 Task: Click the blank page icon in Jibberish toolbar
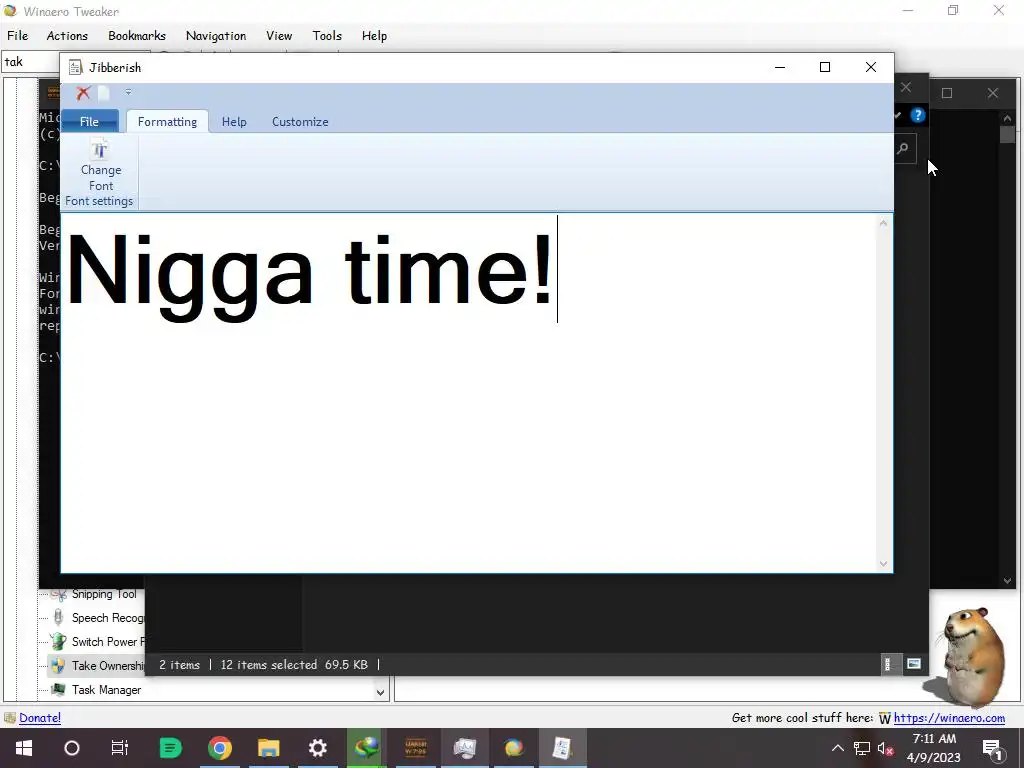click(x=104, y=93)
